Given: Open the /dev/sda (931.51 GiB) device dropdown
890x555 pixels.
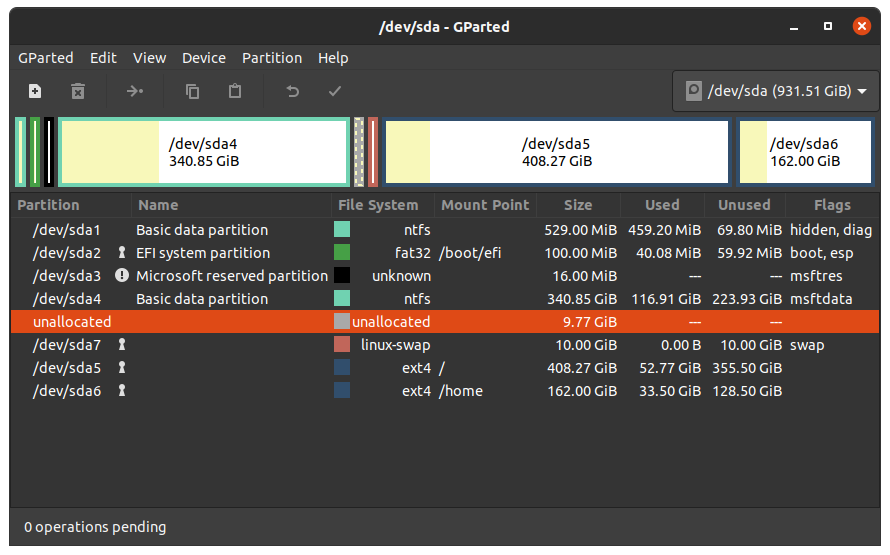Looking at the screenshot, I should 776,91.
